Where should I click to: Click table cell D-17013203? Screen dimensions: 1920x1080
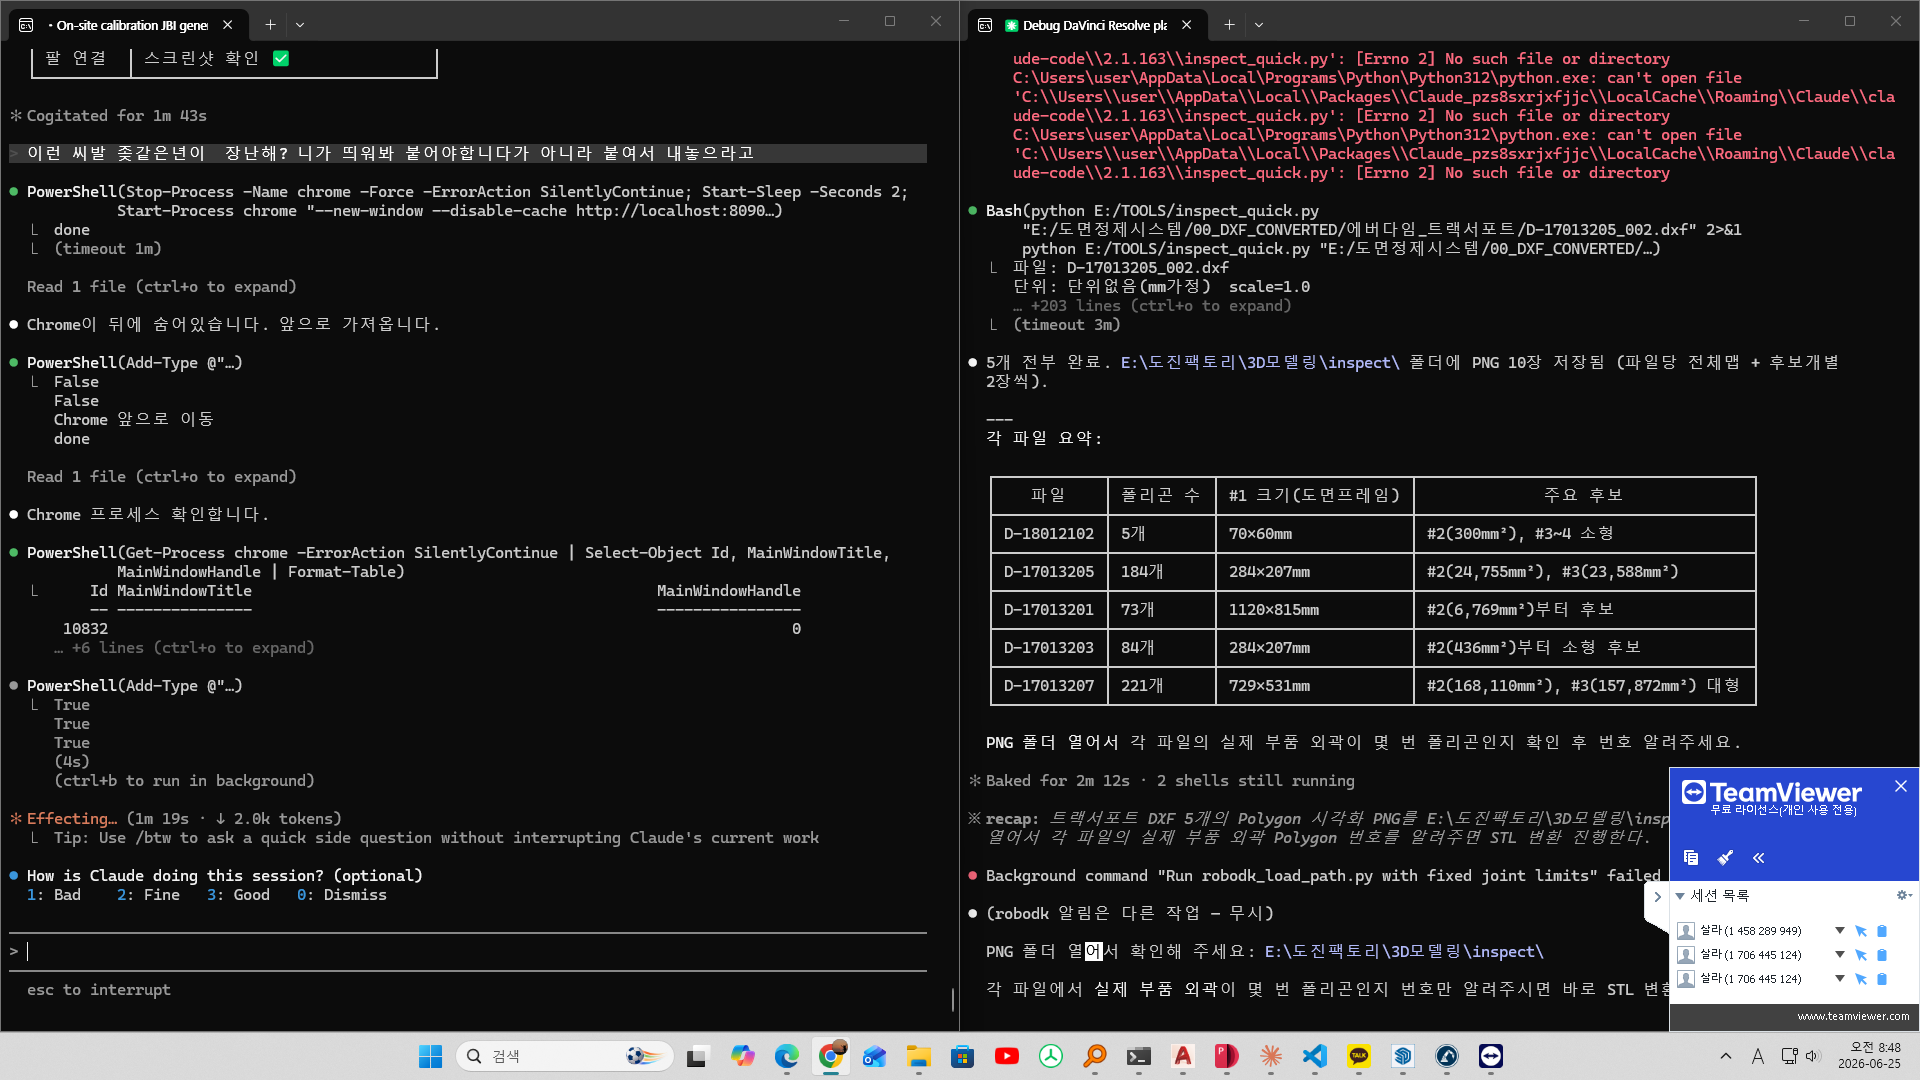point(1049,647)
